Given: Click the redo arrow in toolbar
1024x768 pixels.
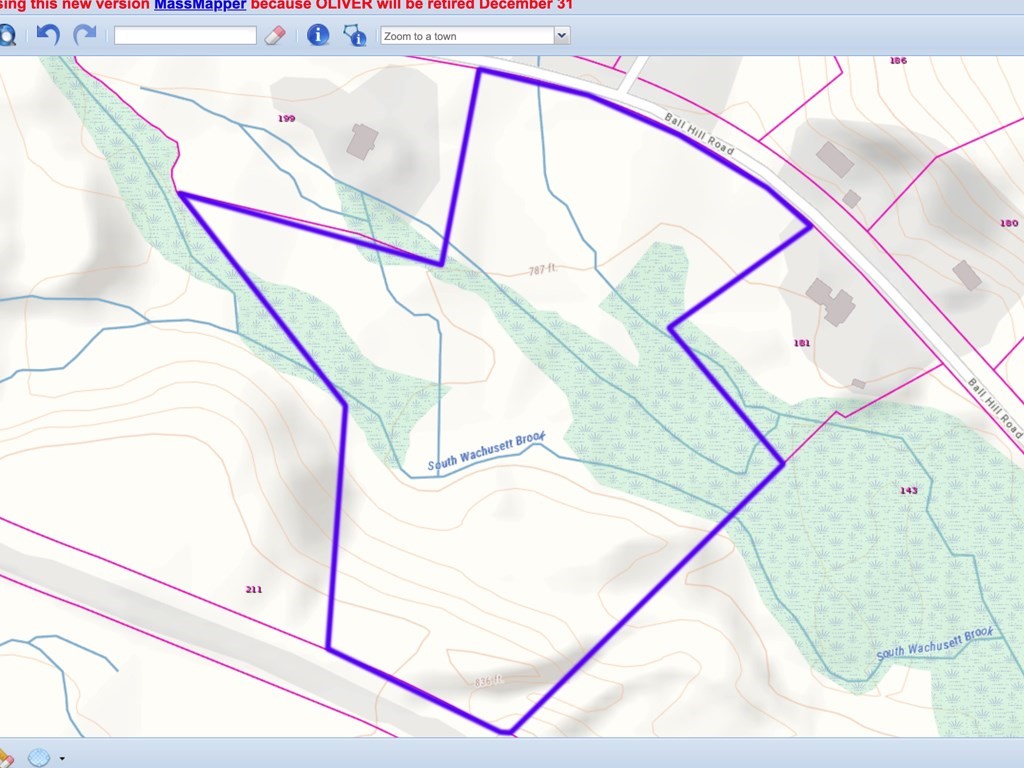Looking at the screenshot, I should point(84,35).
